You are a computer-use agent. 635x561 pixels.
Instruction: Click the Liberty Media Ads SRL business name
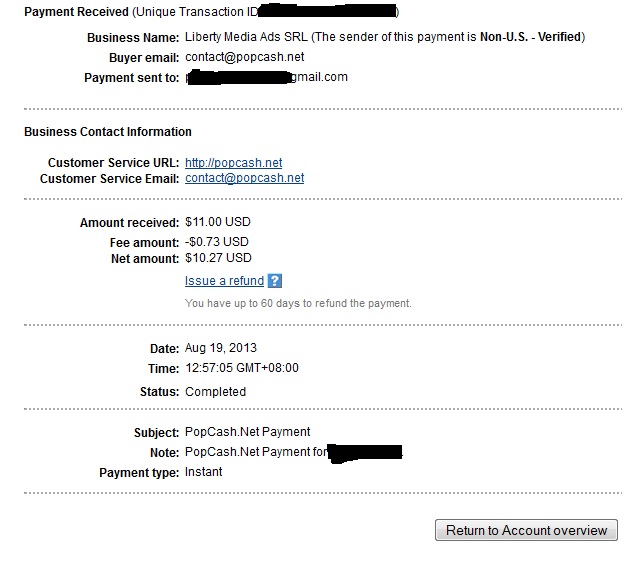[x=246, y=37]
